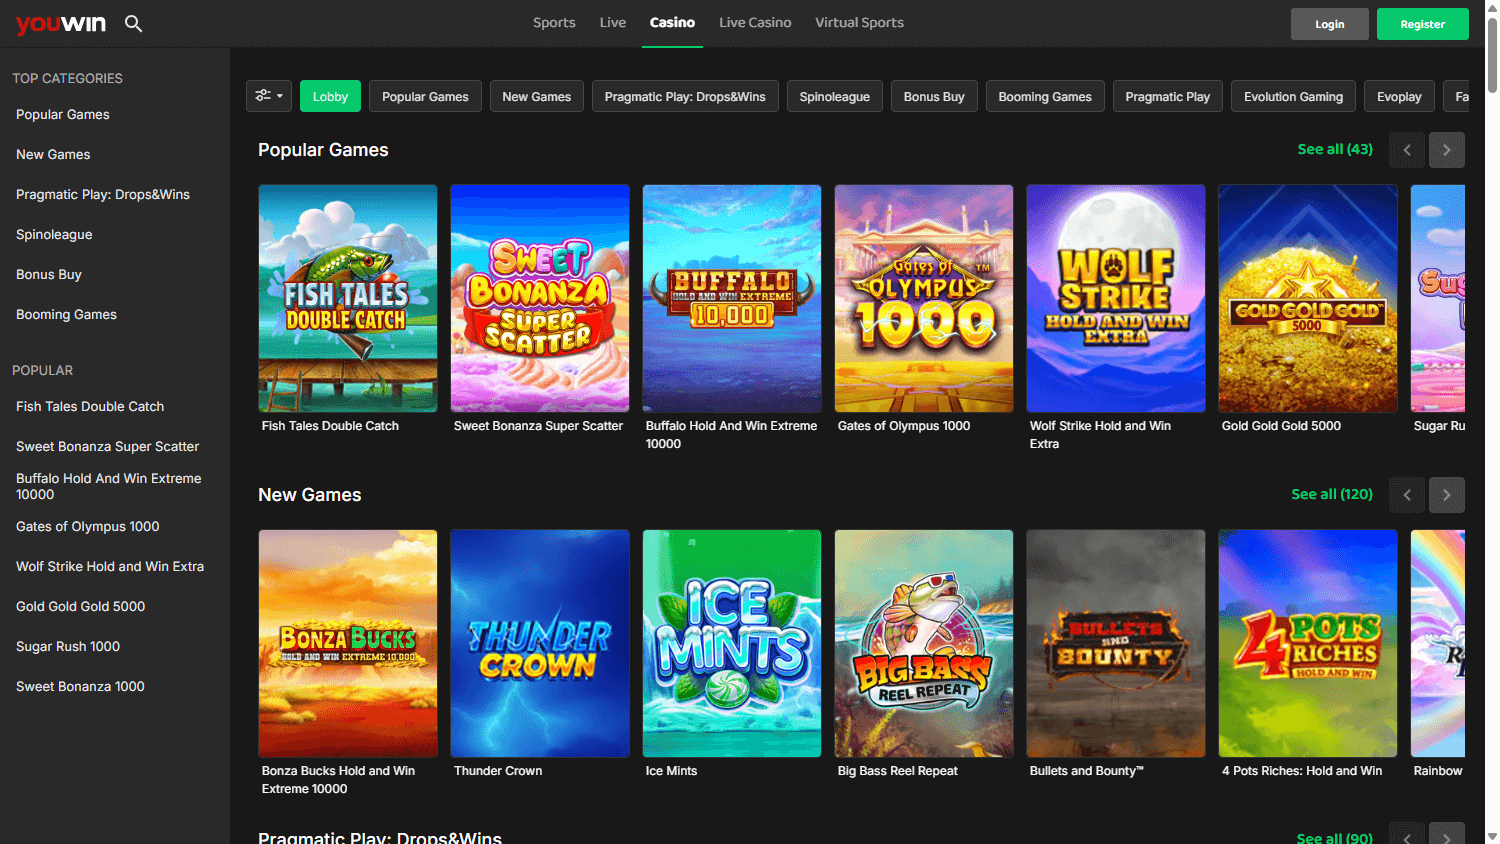Click the previous arrow for New Games row
Image resolution: width=1500 pixels, height=844 pixels.
click(x=1407, y=495)
